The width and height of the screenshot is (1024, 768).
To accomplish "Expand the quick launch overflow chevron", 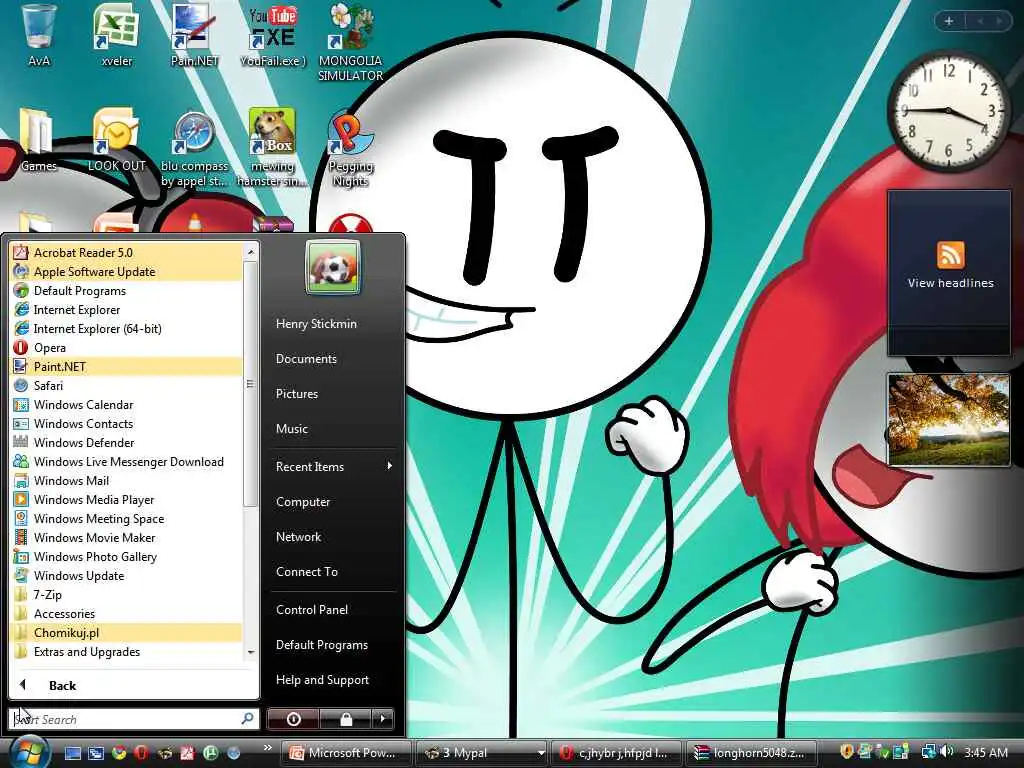I will click(267, 748).
